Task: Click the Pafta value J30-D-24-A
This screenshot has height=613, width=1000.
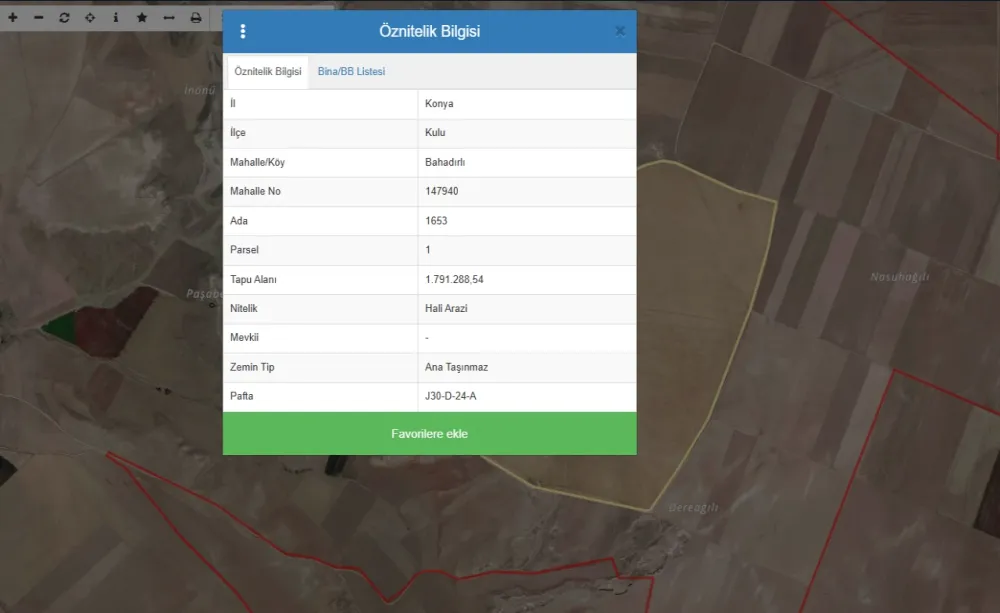Action: coord(450,396)
